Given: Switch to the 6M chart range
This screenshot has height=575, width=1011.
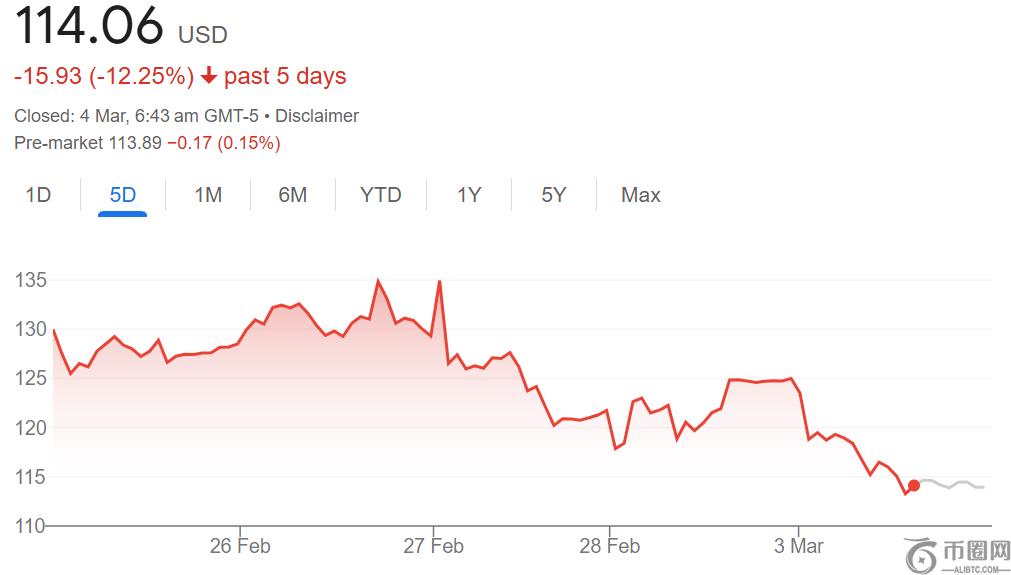Looking at the screenshot, I should click(x=293, y=195).
